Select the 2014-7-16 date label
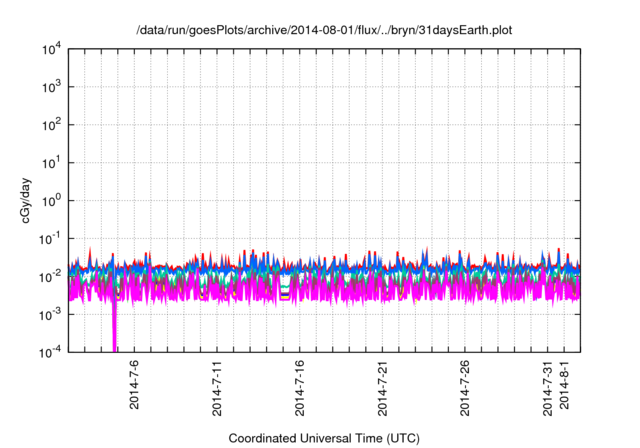This screenshot has width=640, height=448. tap(300, 387)
